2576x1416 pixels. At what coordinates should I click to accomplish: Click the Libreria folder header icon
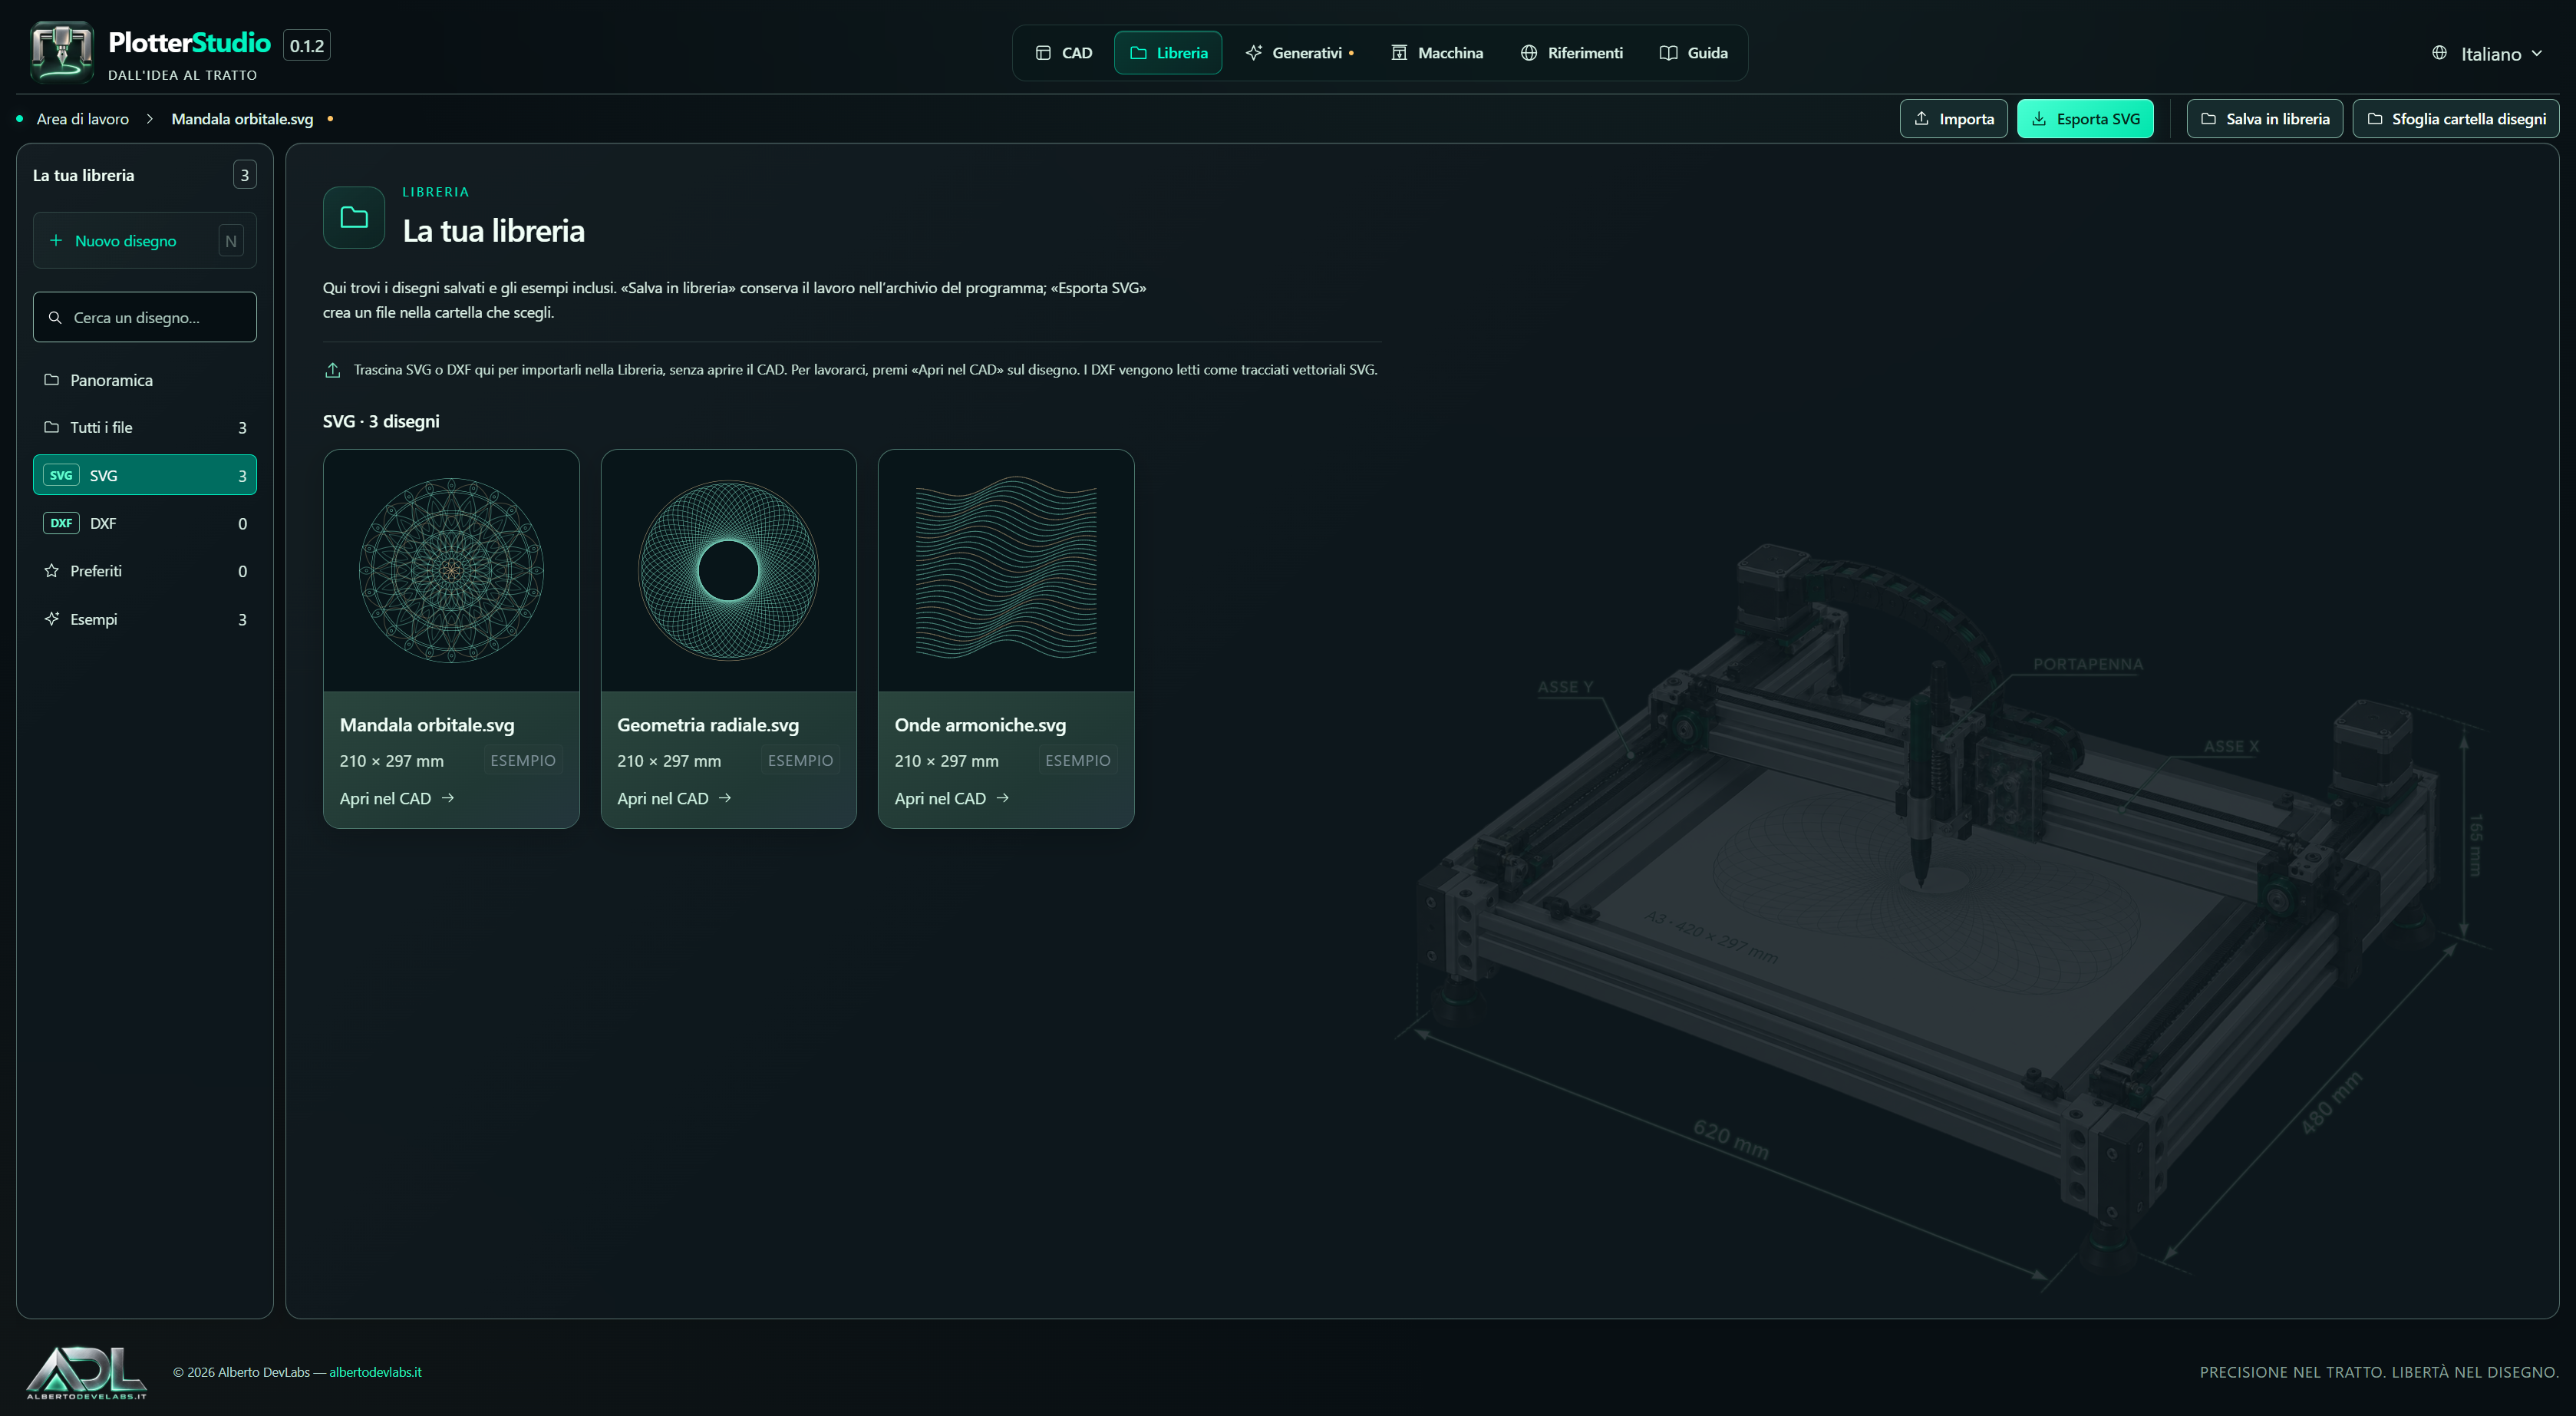(x=354, y=217)
